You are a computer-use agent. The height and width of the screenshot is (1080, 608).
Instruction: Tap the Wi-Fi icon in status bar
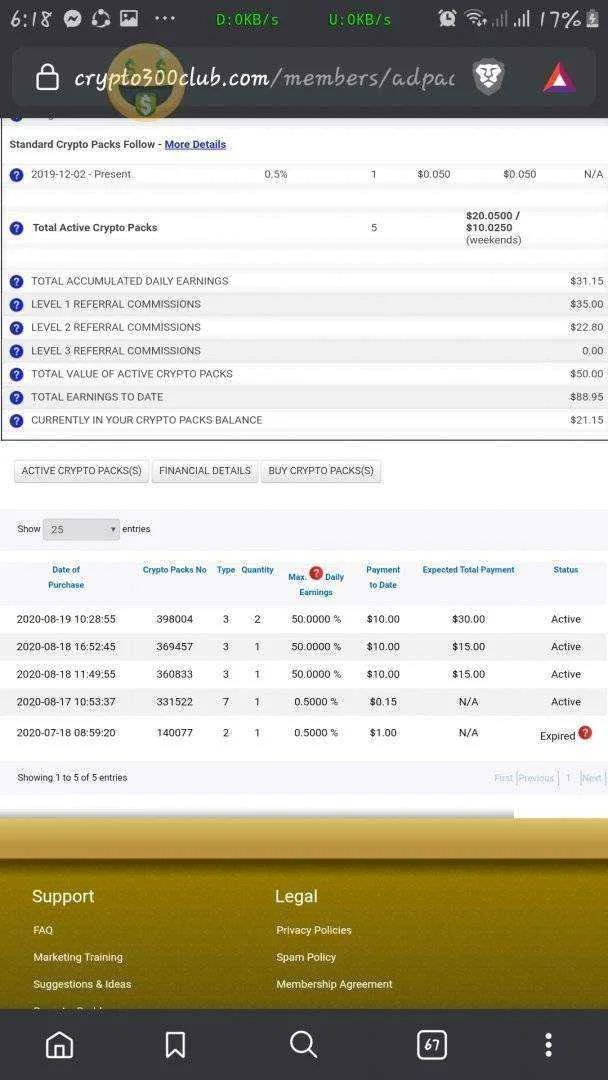point(476,19)
